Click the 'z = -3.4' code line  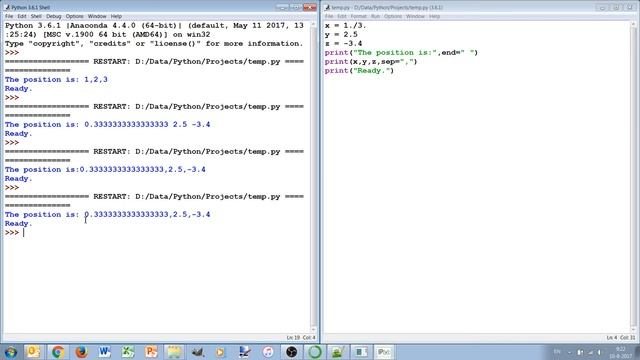343,44
